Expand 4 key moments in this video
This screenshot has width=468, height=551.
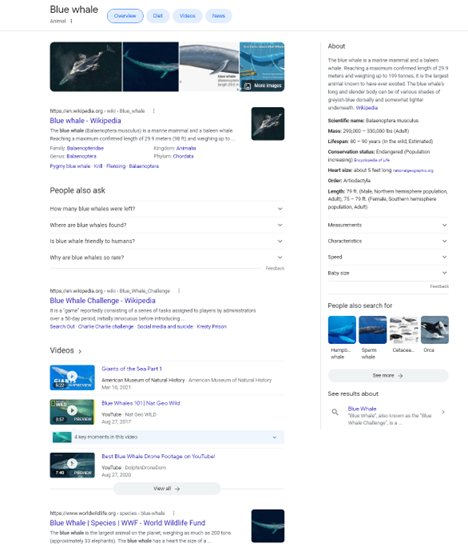167,437
